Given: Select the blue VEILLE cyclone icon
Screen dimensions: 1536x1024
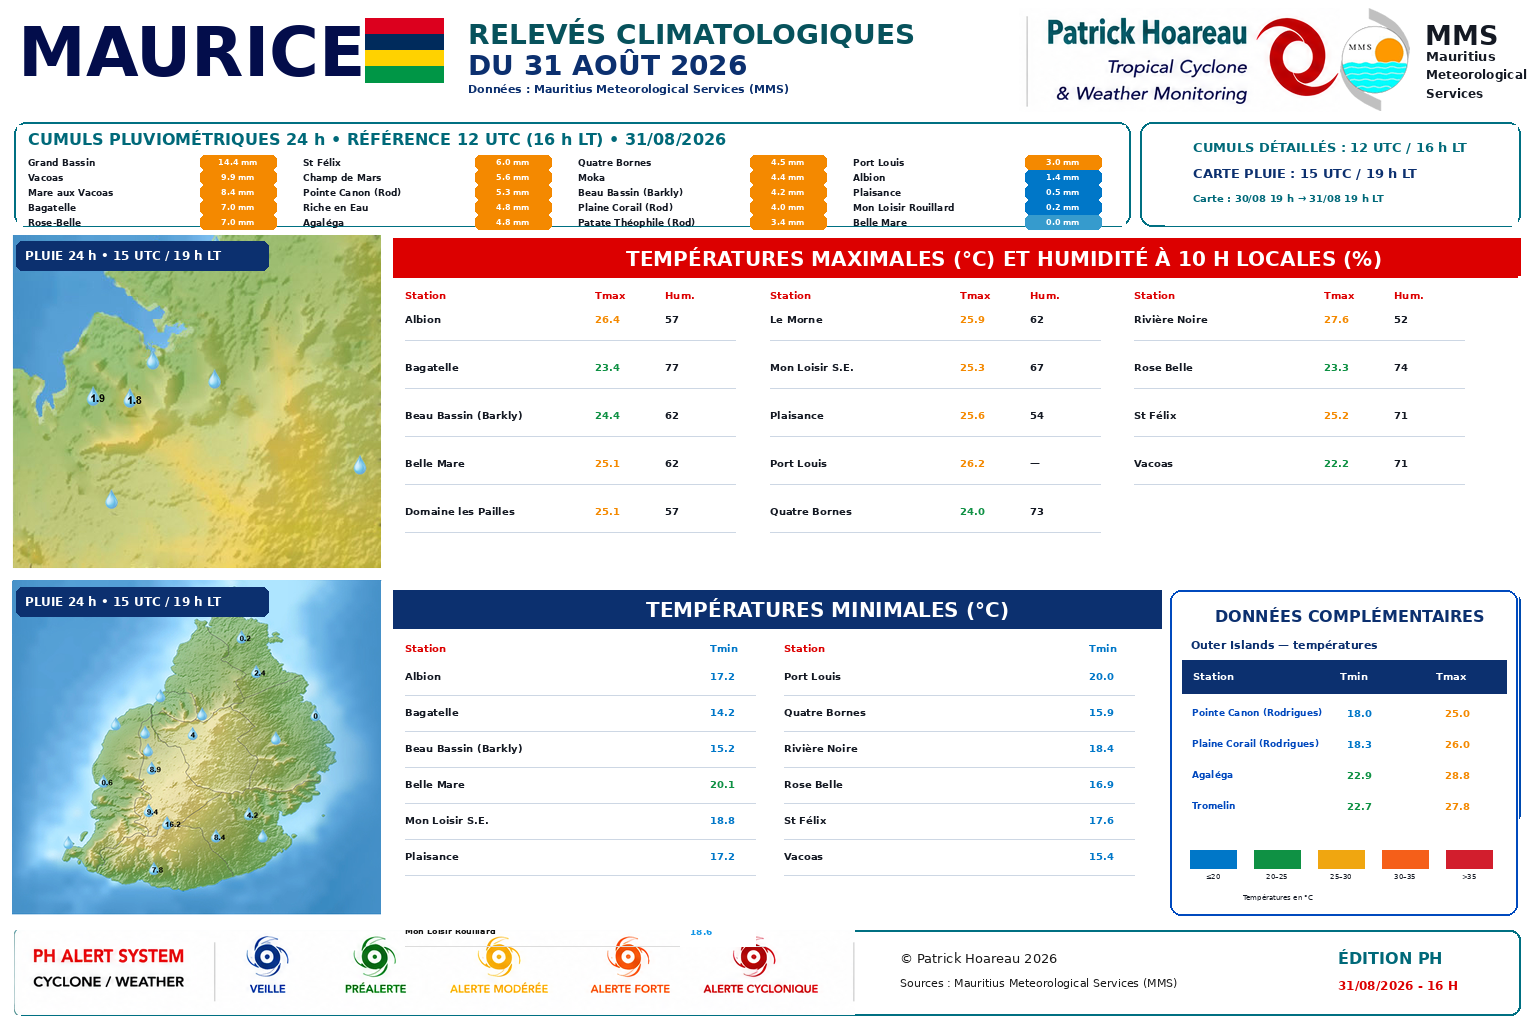Looking at the screenshot, I should [x=267, y=958].
